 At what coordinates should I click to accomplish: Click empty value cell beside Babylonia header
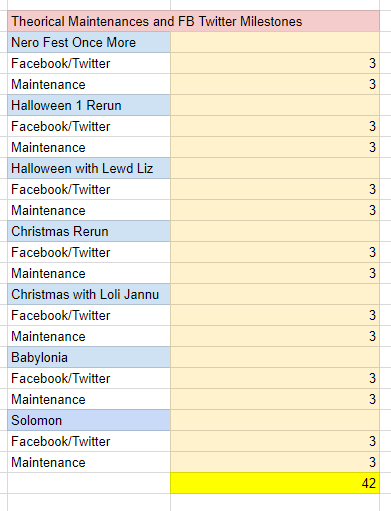(275, 357)
